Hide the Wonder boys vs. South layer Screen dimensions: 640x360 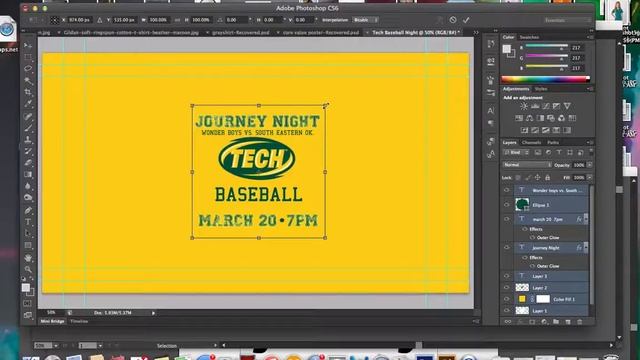pos(507,190)
